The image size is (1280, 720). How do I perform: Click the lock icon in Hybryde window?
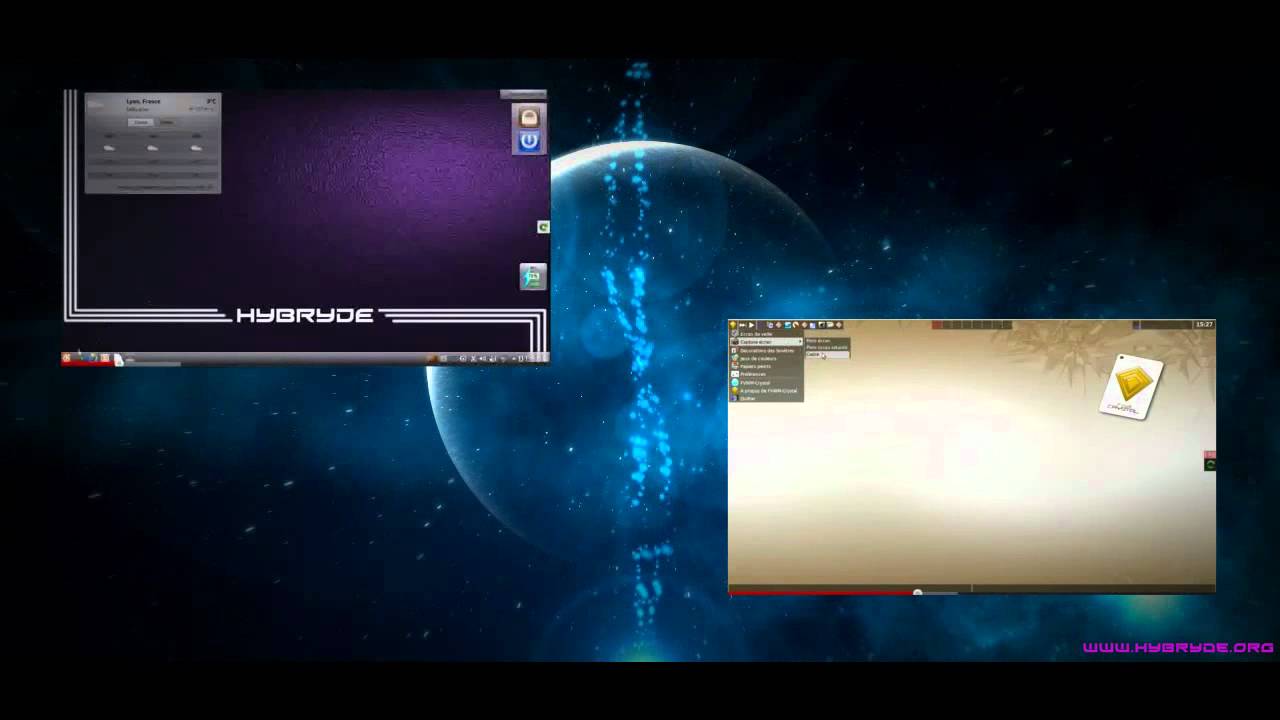click(529, 117)
